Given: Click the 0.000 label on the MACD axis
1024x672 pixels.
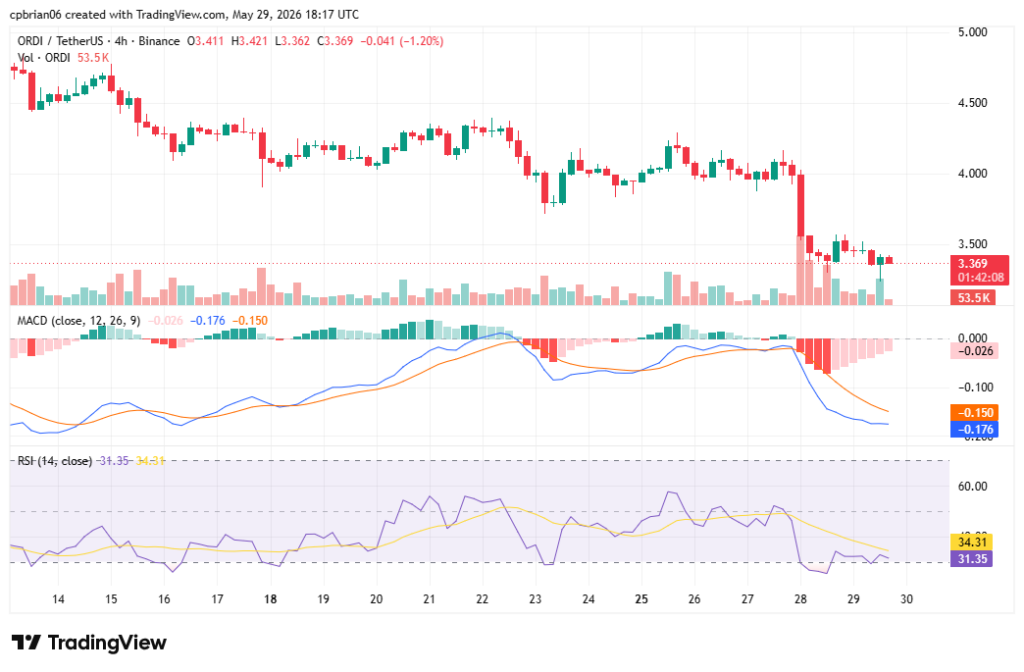Looking at the screenshot, I should 972,338.
